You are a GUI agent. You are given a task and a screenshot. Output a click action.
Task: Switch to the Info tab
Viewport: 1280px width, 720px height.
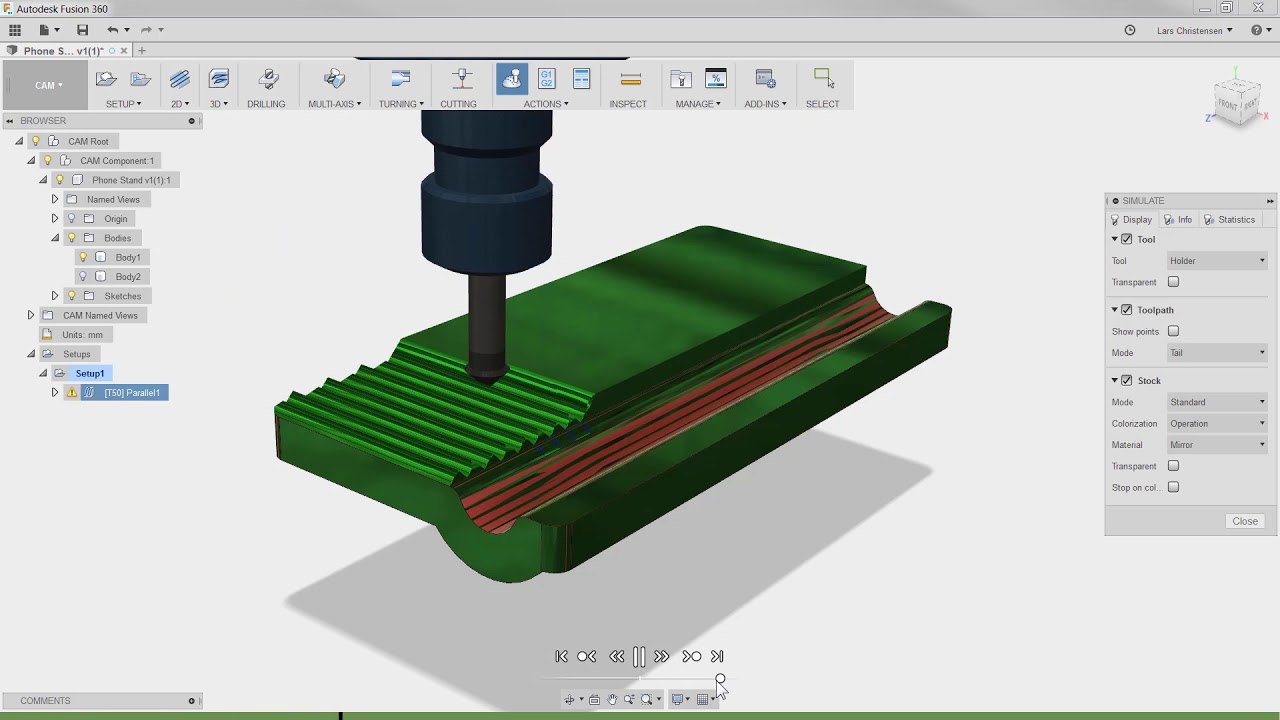[x=1178, y=220]
